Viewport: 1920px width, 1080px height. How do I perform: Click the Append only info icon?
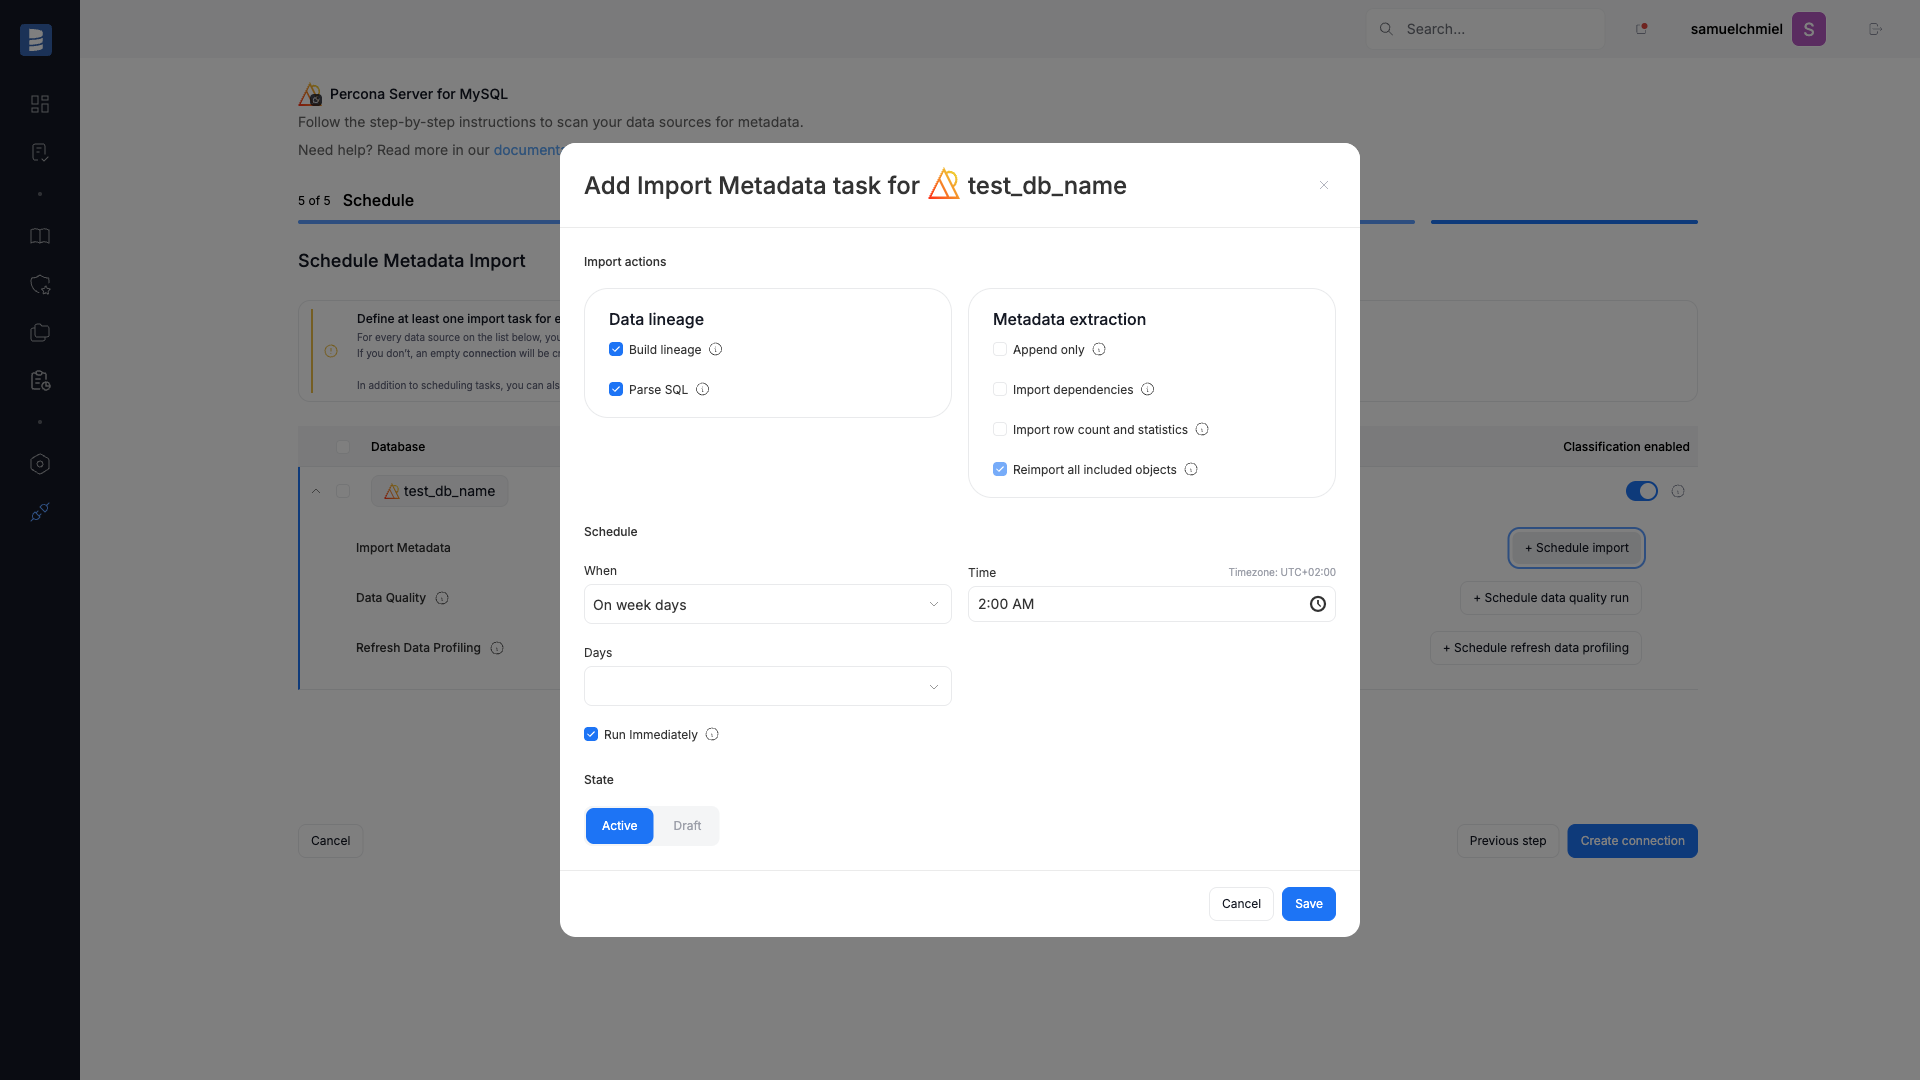tap(1099, 349)
